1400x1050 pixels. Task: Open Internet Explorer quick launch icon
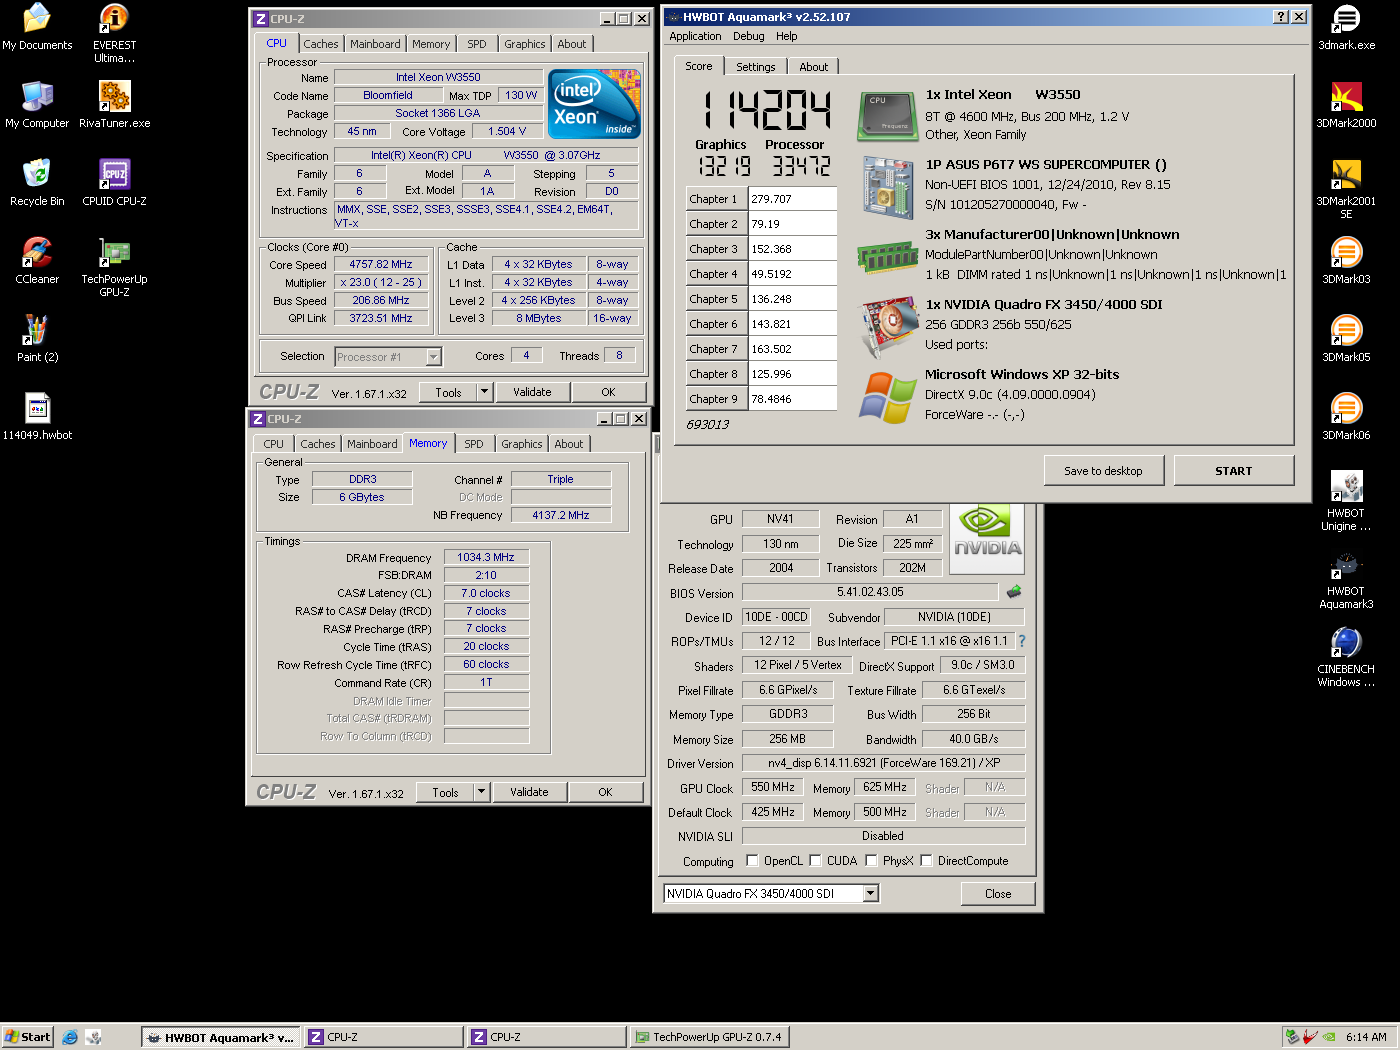pyautogui.click(x=70, y=1037)
